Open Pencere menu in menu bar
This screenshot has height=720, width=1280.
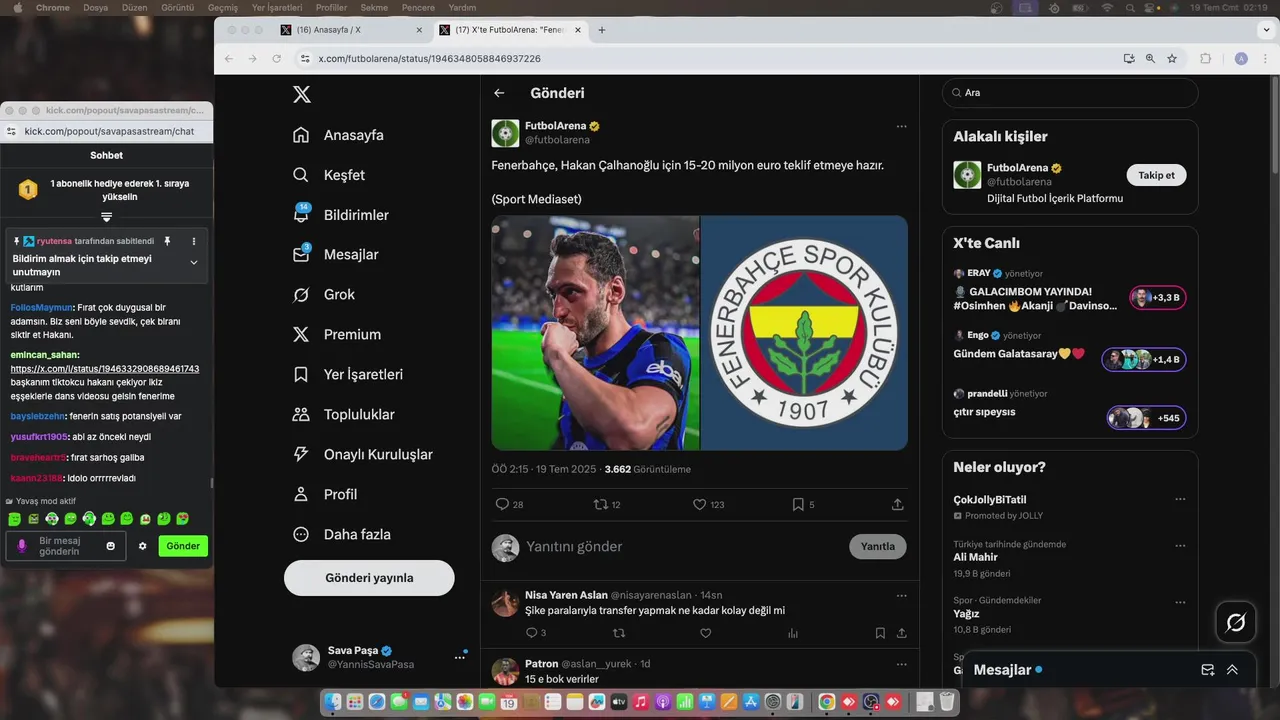pos(418,7)
